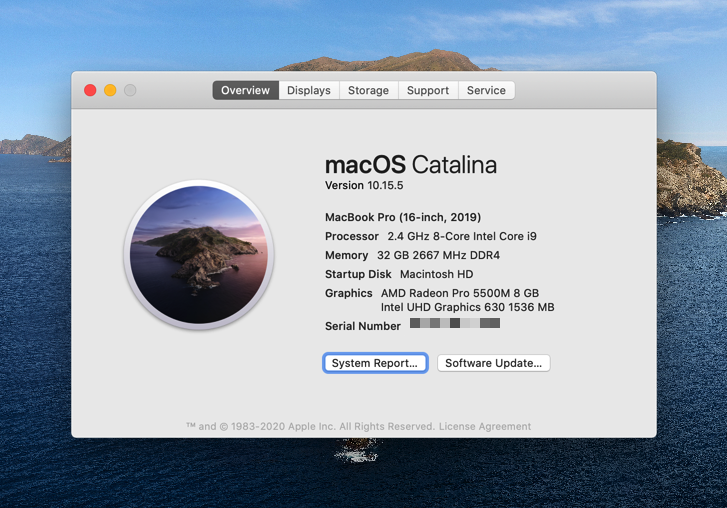Open the License Agreement link

[485, 426]
